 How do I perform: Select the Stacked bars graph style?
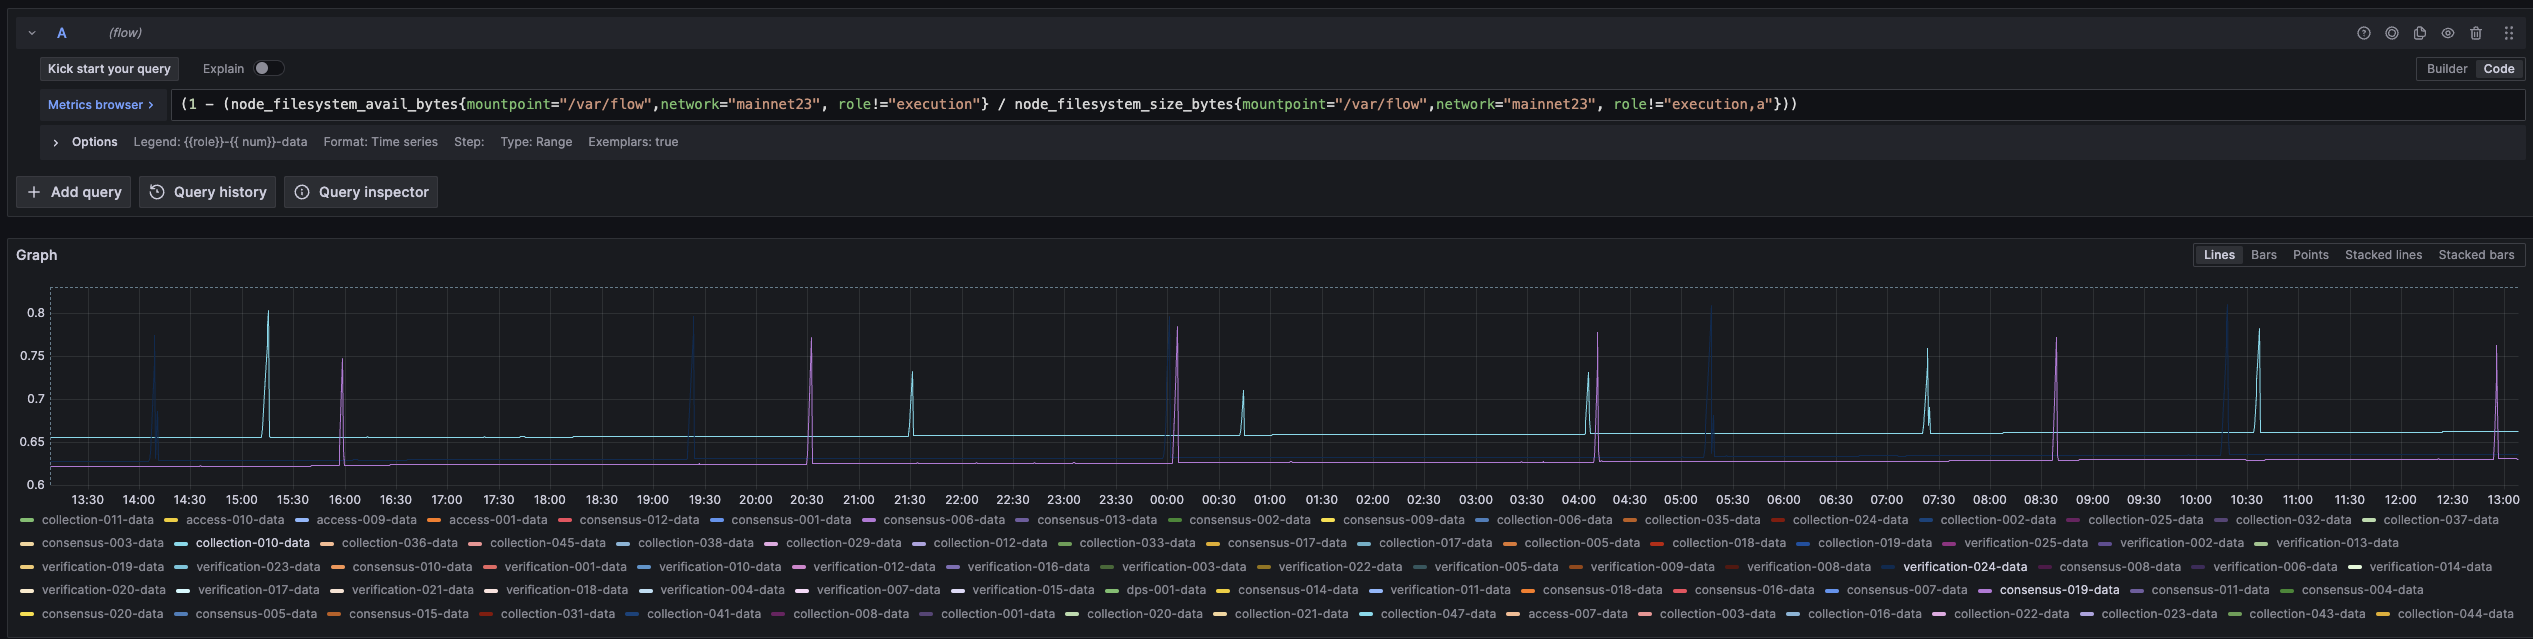click(x=2476, y=255)
